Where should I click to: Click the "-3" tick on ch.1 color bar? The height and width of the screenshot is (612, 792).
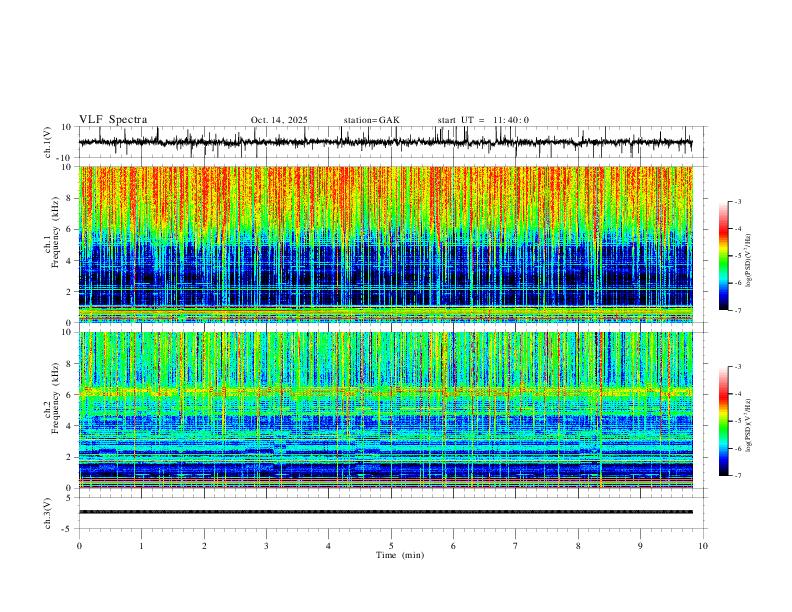pos(737,201)
